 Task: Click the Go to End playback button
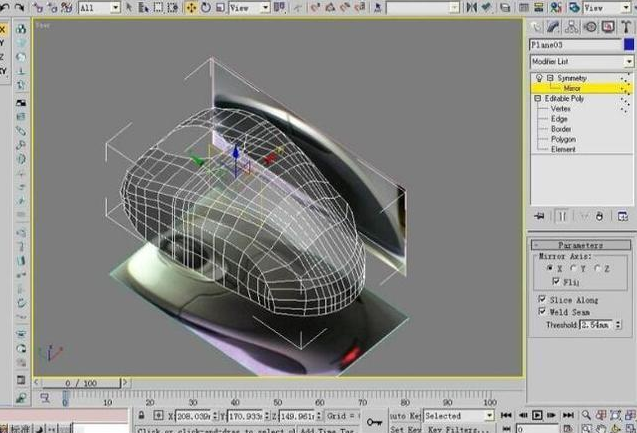click(x=568, y=415)
